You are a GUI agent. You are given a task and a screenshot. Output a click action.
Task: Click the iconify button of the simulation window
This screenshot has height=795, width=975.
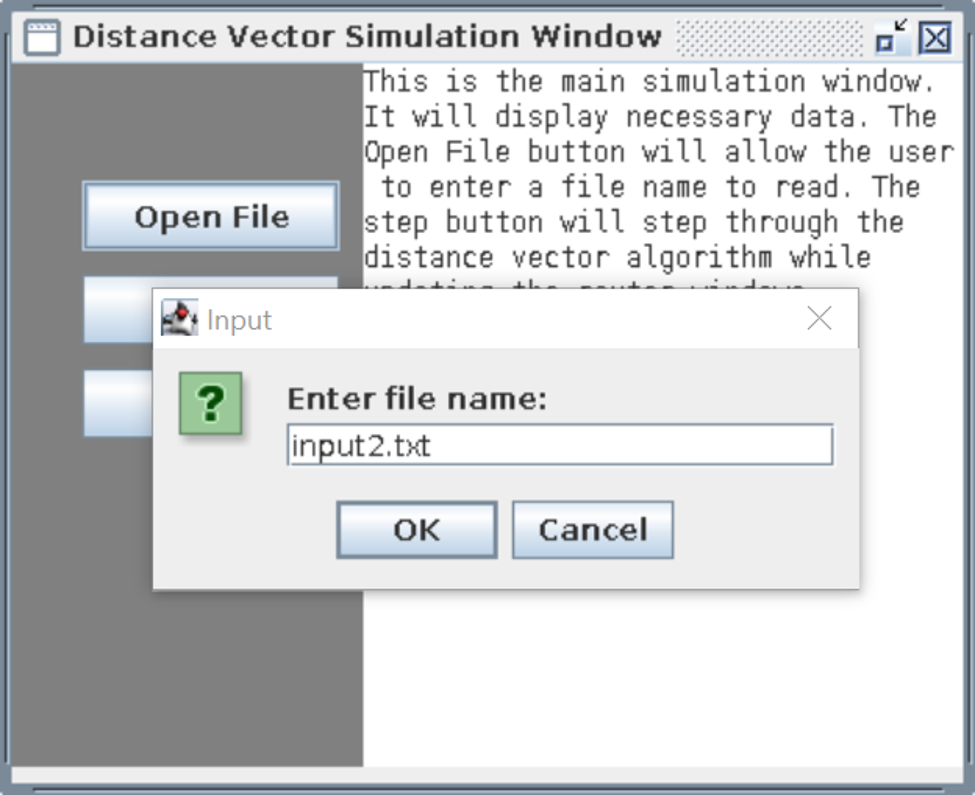point(889,38)
